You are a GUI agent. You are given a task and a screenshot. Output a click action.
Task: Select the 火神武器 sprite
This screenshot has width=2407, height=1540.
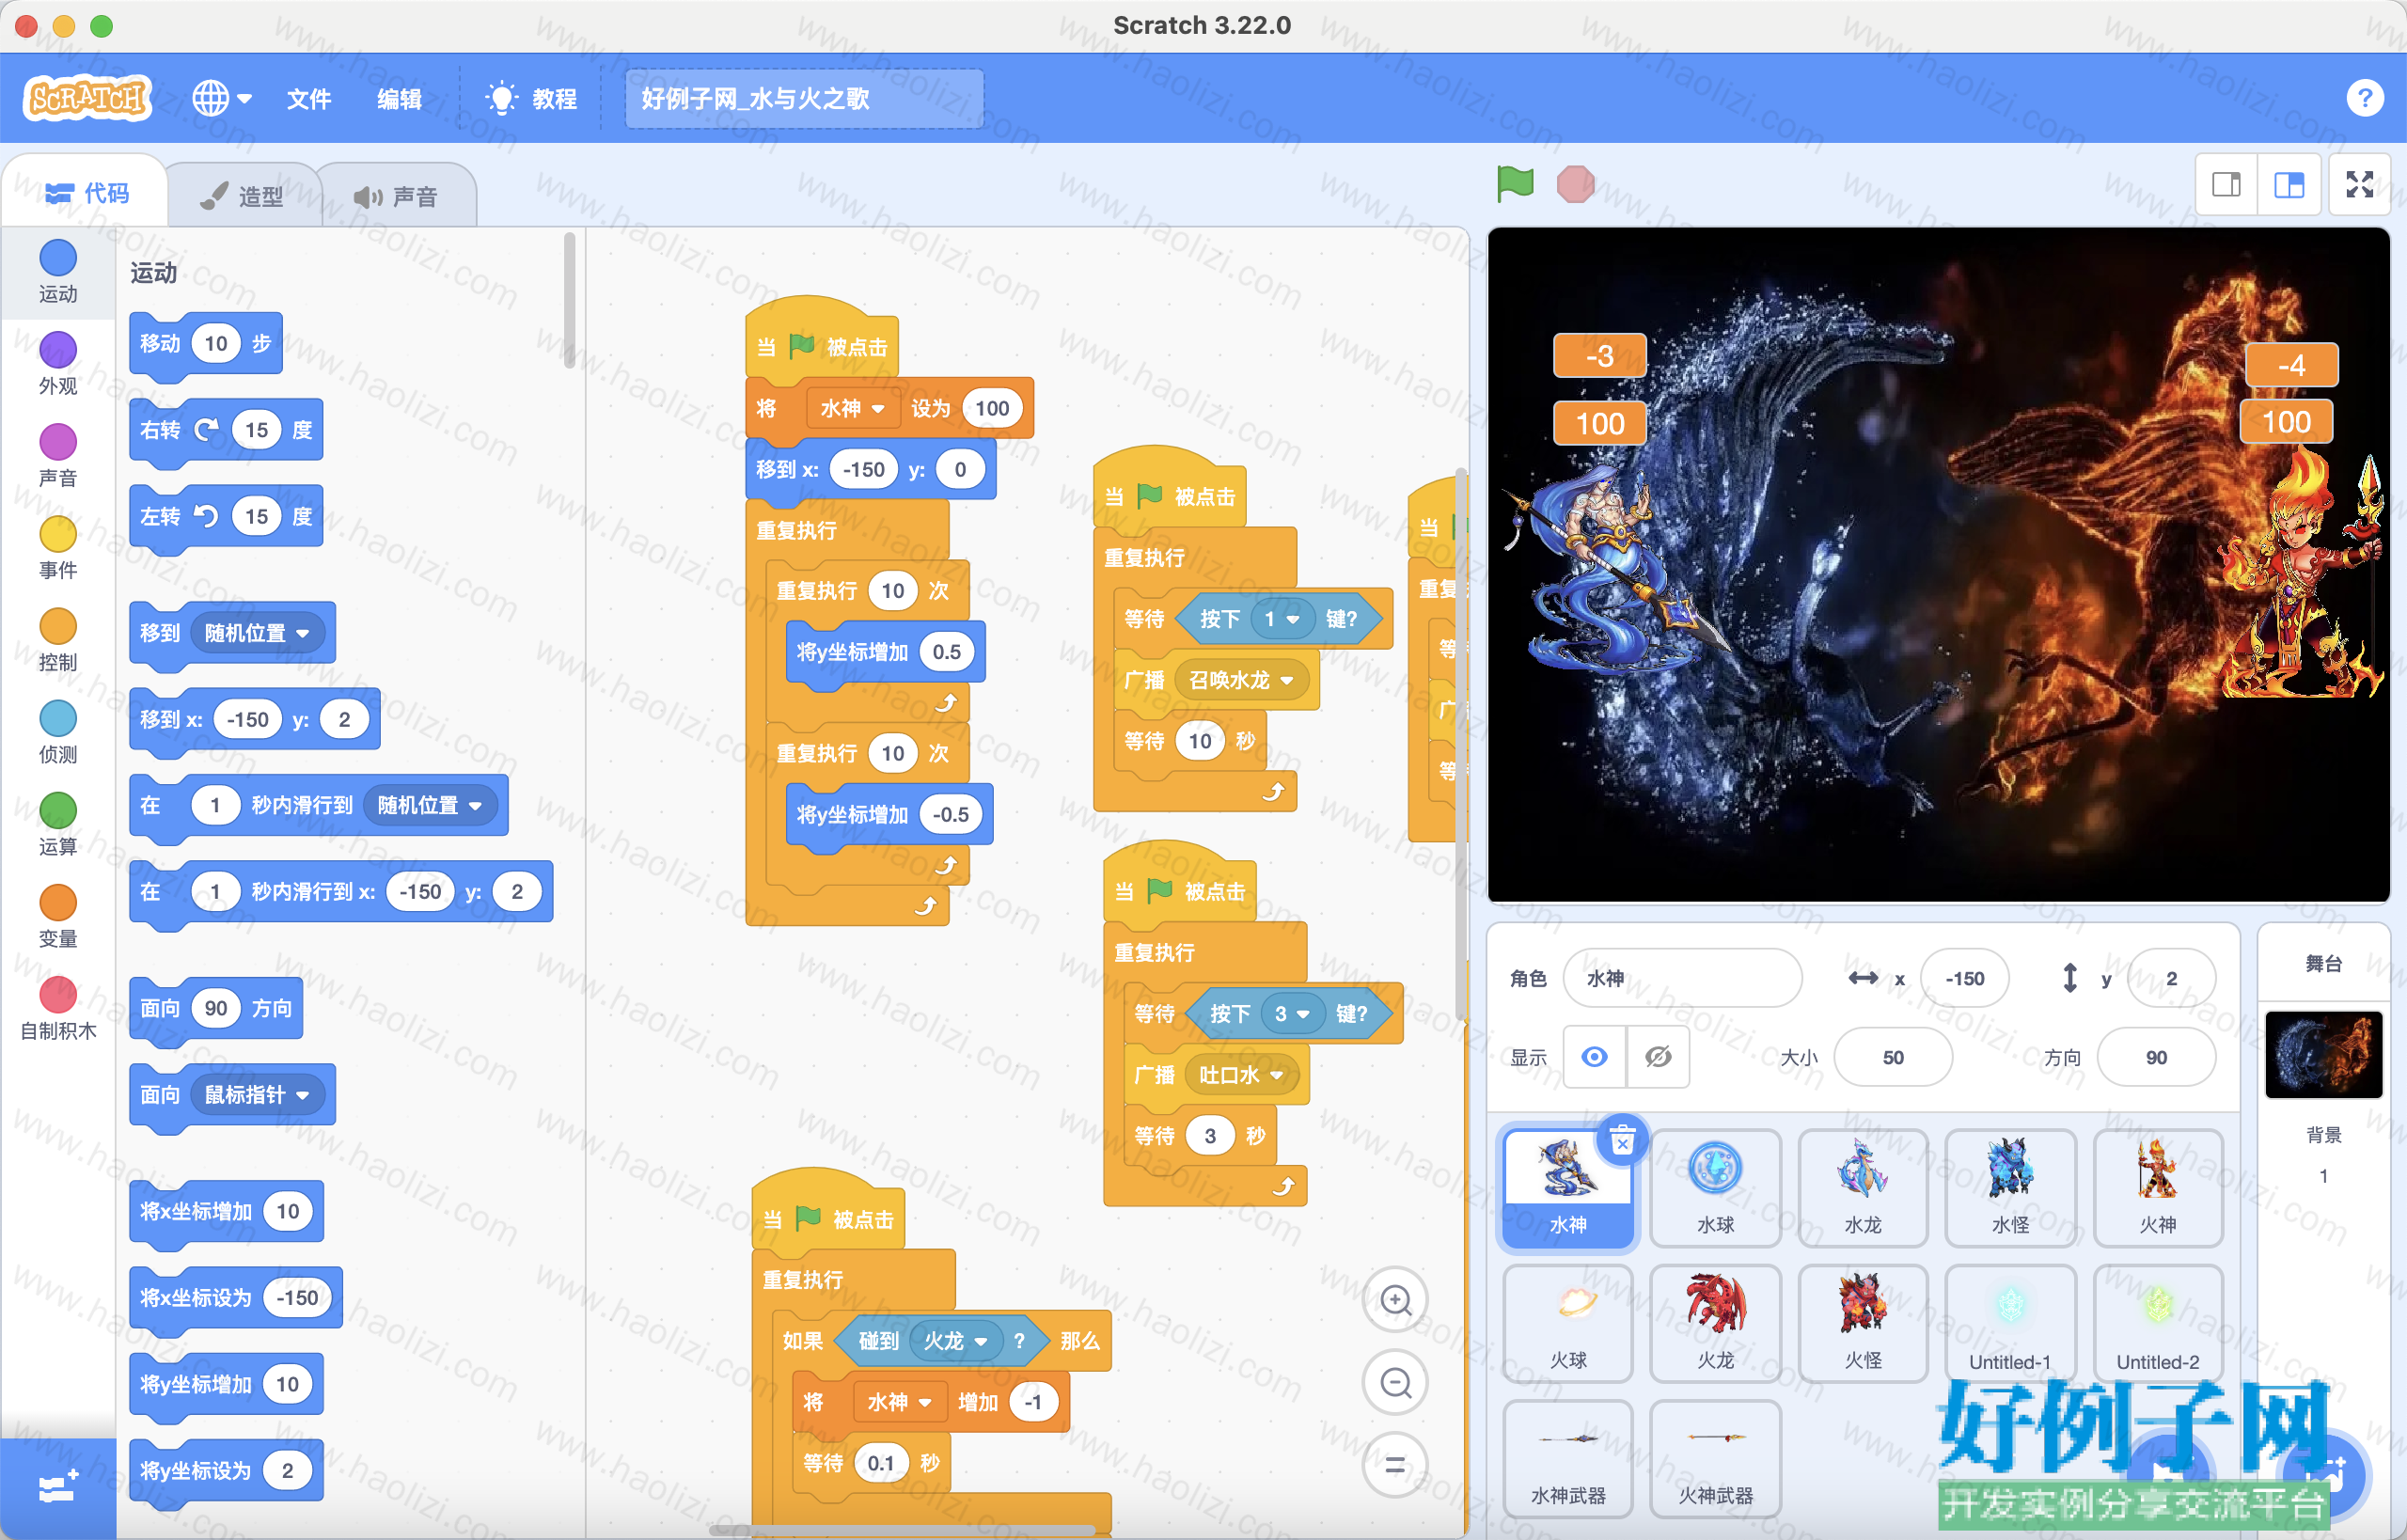[1716, 1459]
